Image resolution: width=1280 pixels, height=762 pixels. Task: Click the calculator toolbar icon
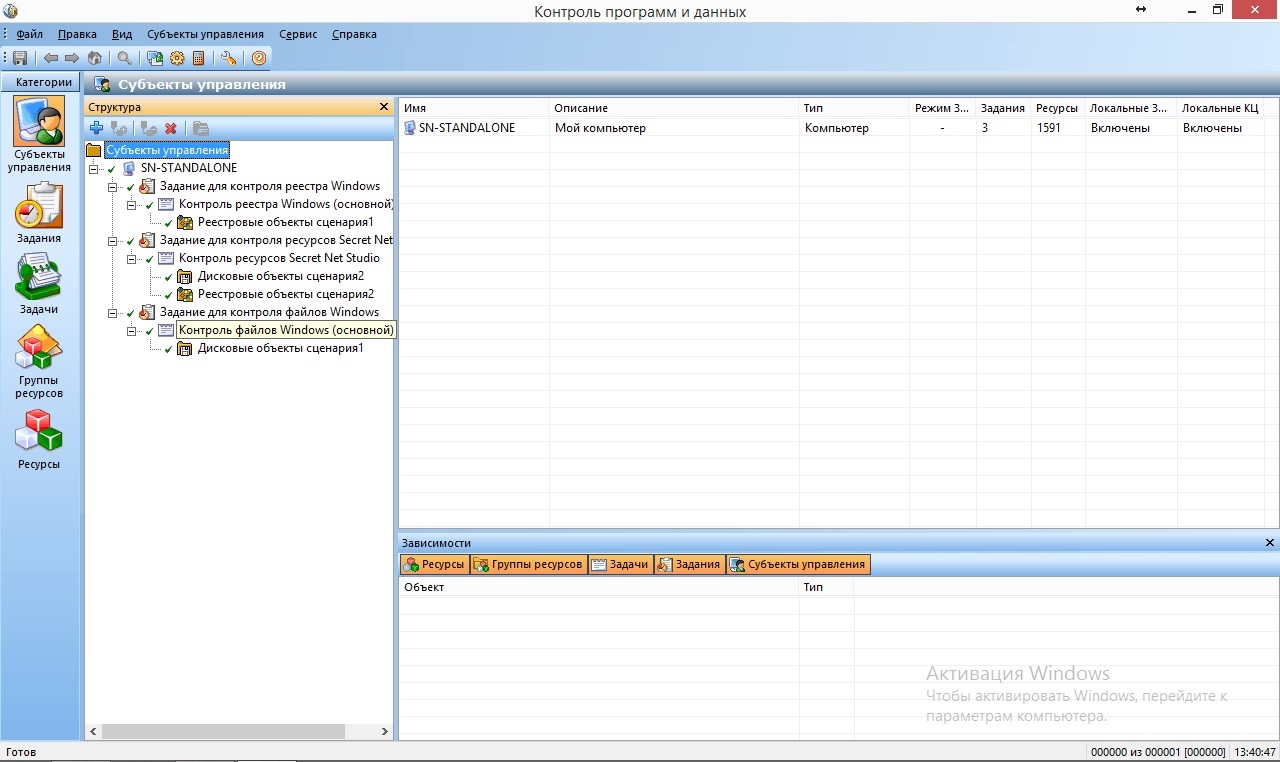pos(198,58)
